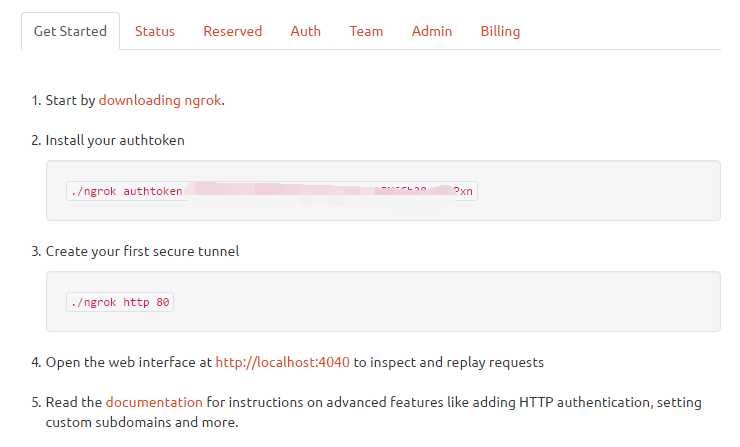740x447 pixels.
Task: Click 'custom subdomains and more.' text
Action: [x=142, y=422]
